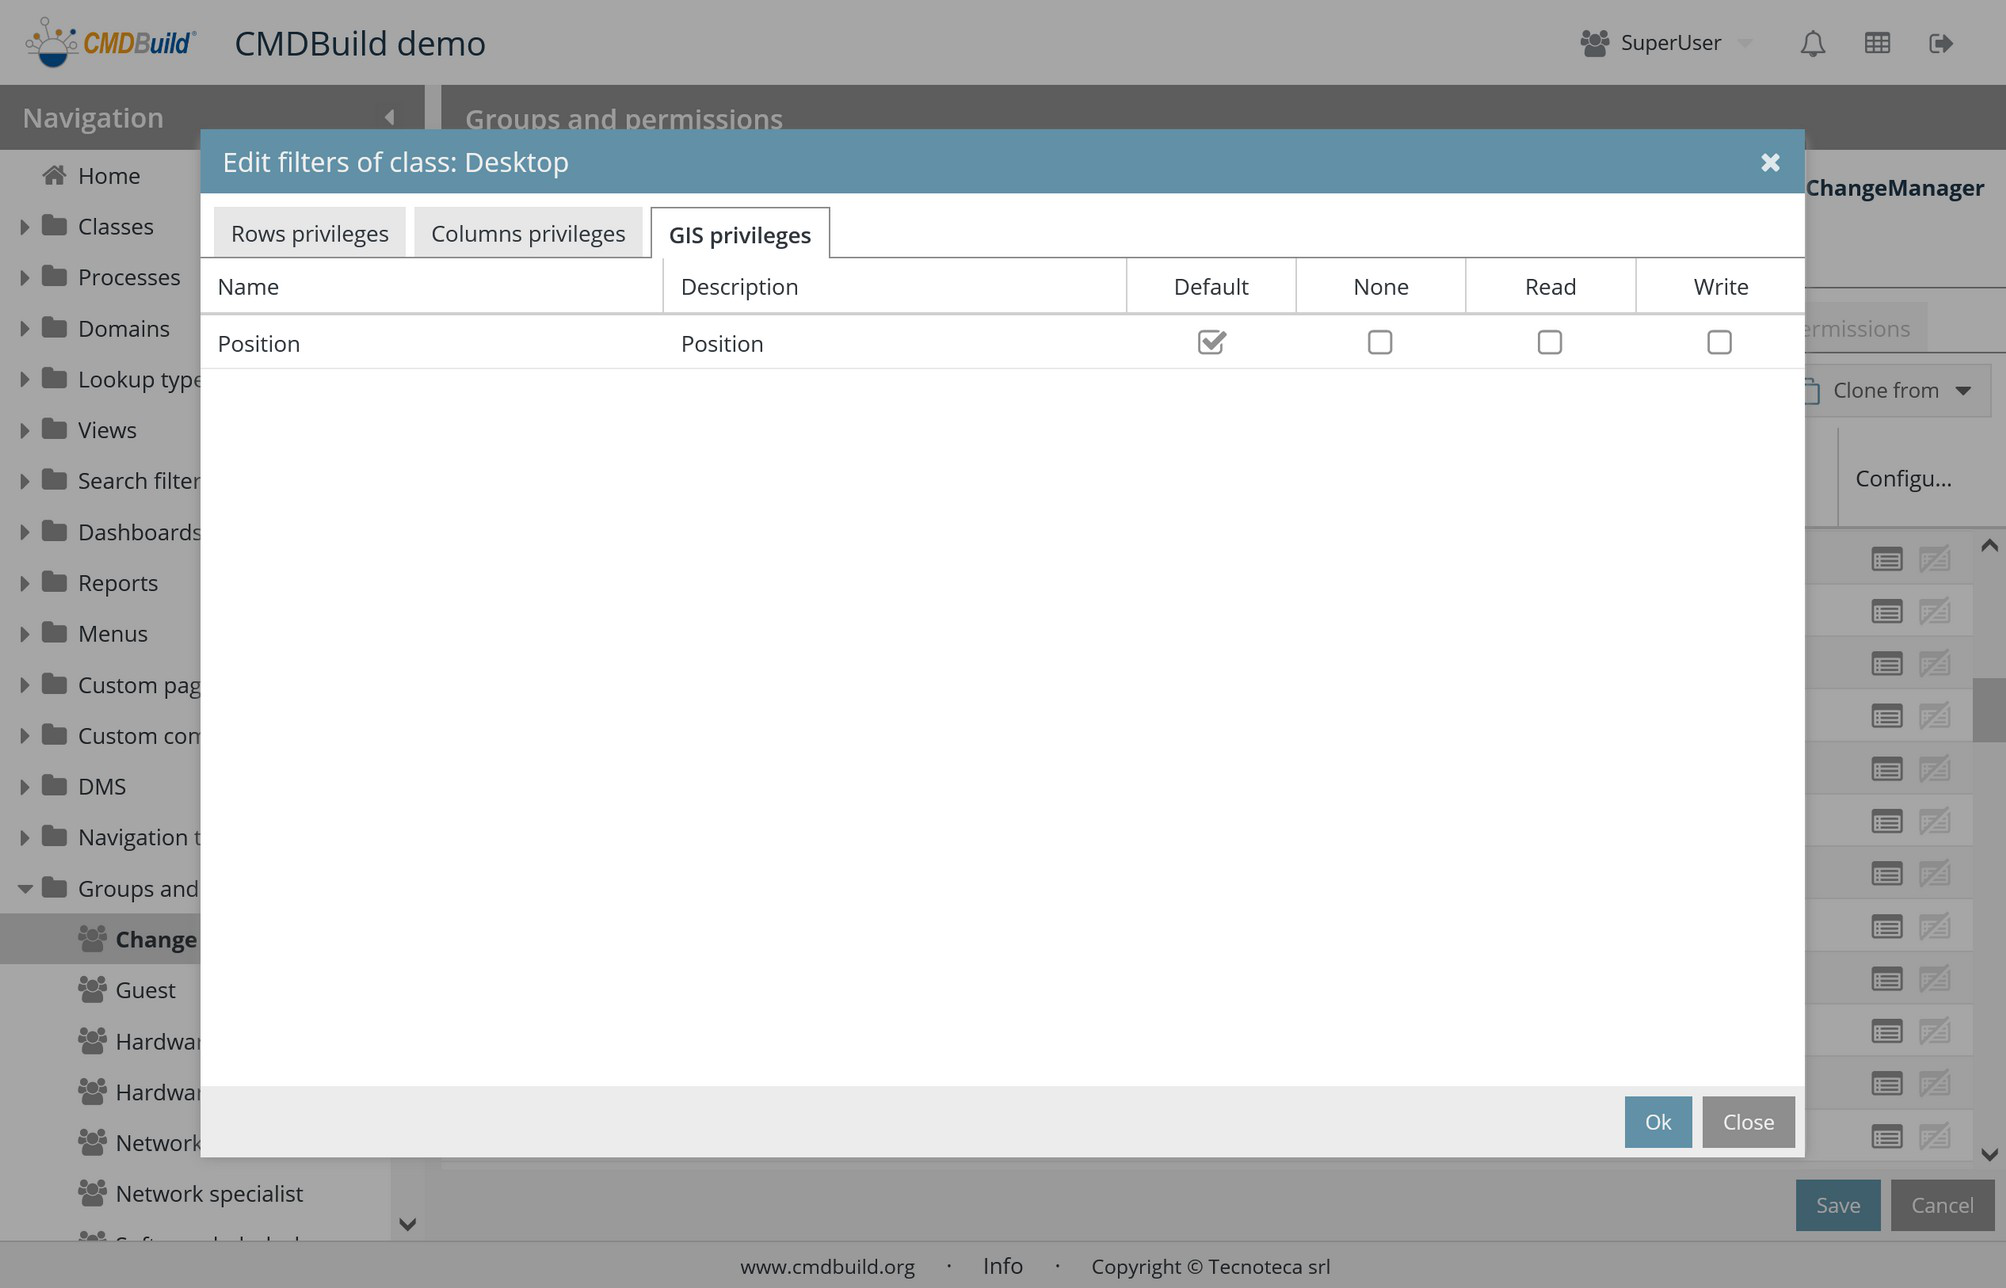
Task: Enable Read privilege for Position
Action: [1549, 342]
